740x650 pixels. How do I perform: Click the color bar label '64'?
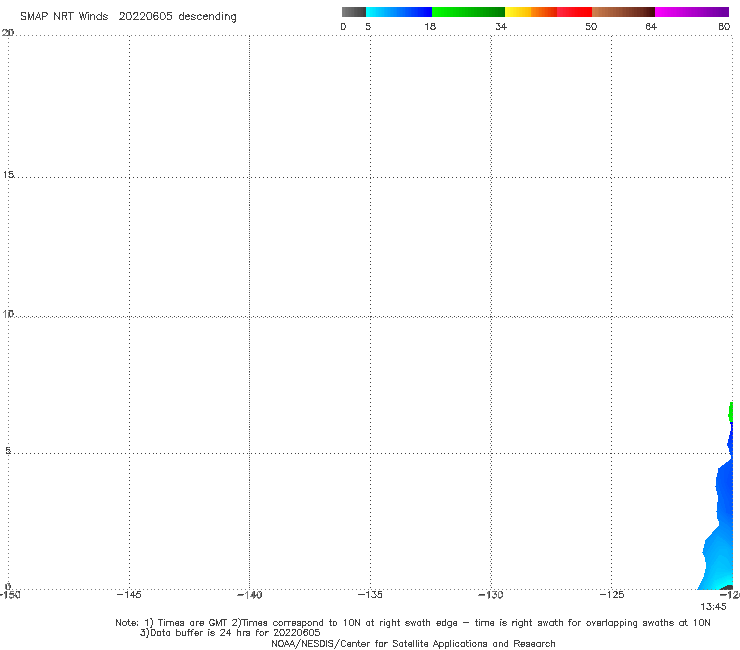point(651,27)
